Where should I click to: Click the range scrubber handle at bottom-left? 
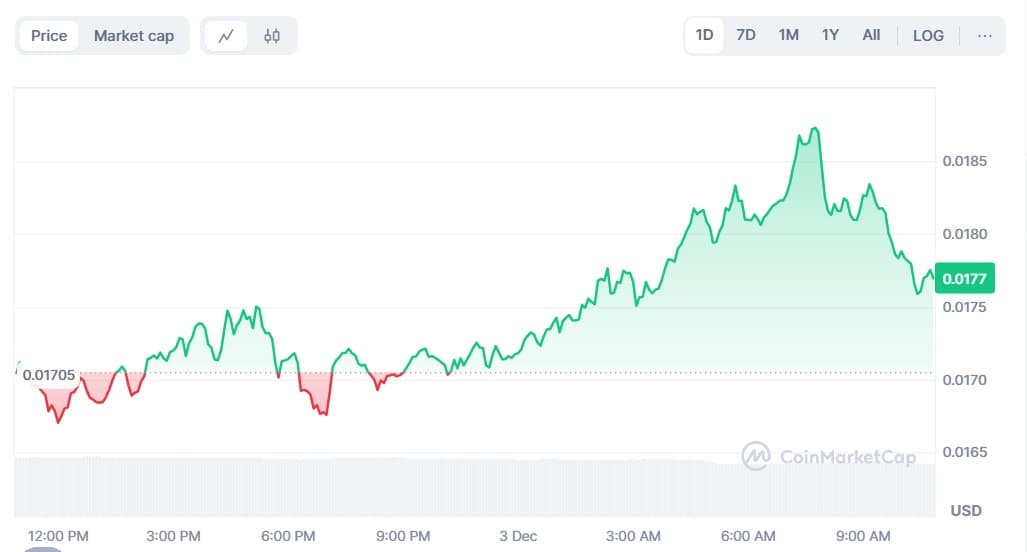[x=44, y=549]
